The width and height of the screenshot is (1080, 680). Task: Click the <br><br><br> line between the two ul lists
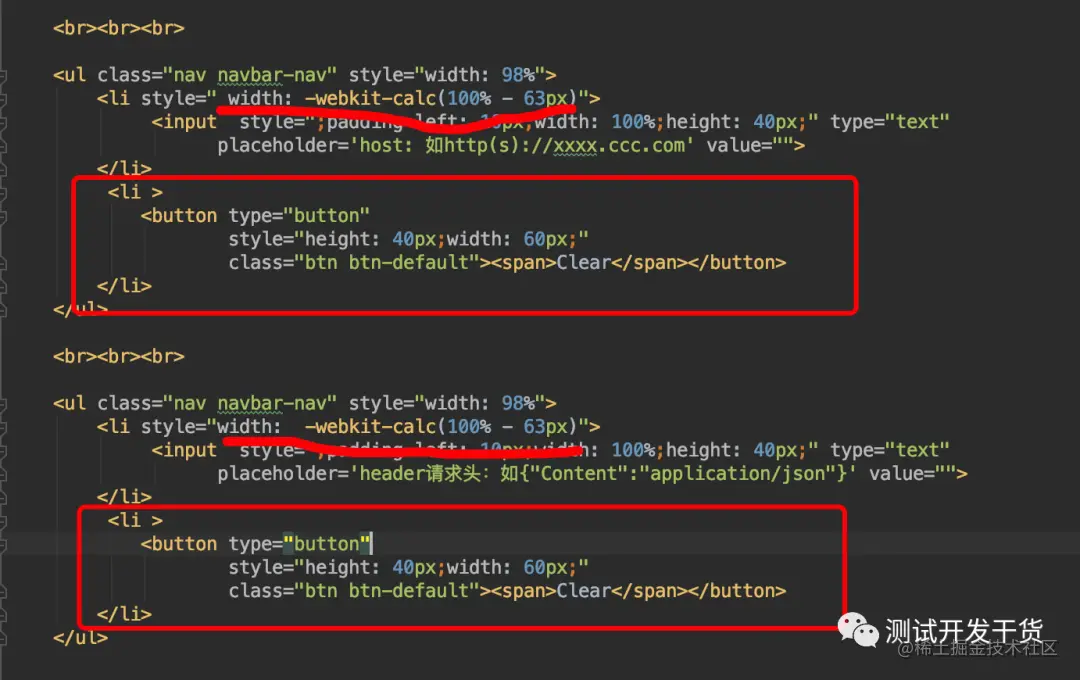119,357
